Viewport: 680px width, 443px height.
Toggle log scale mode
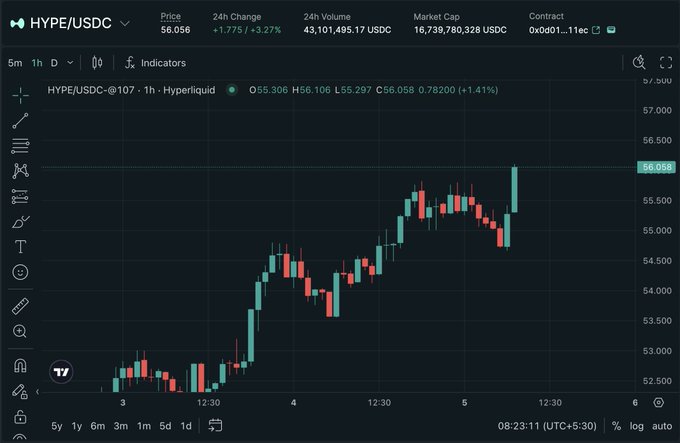[x=637, y=426]
